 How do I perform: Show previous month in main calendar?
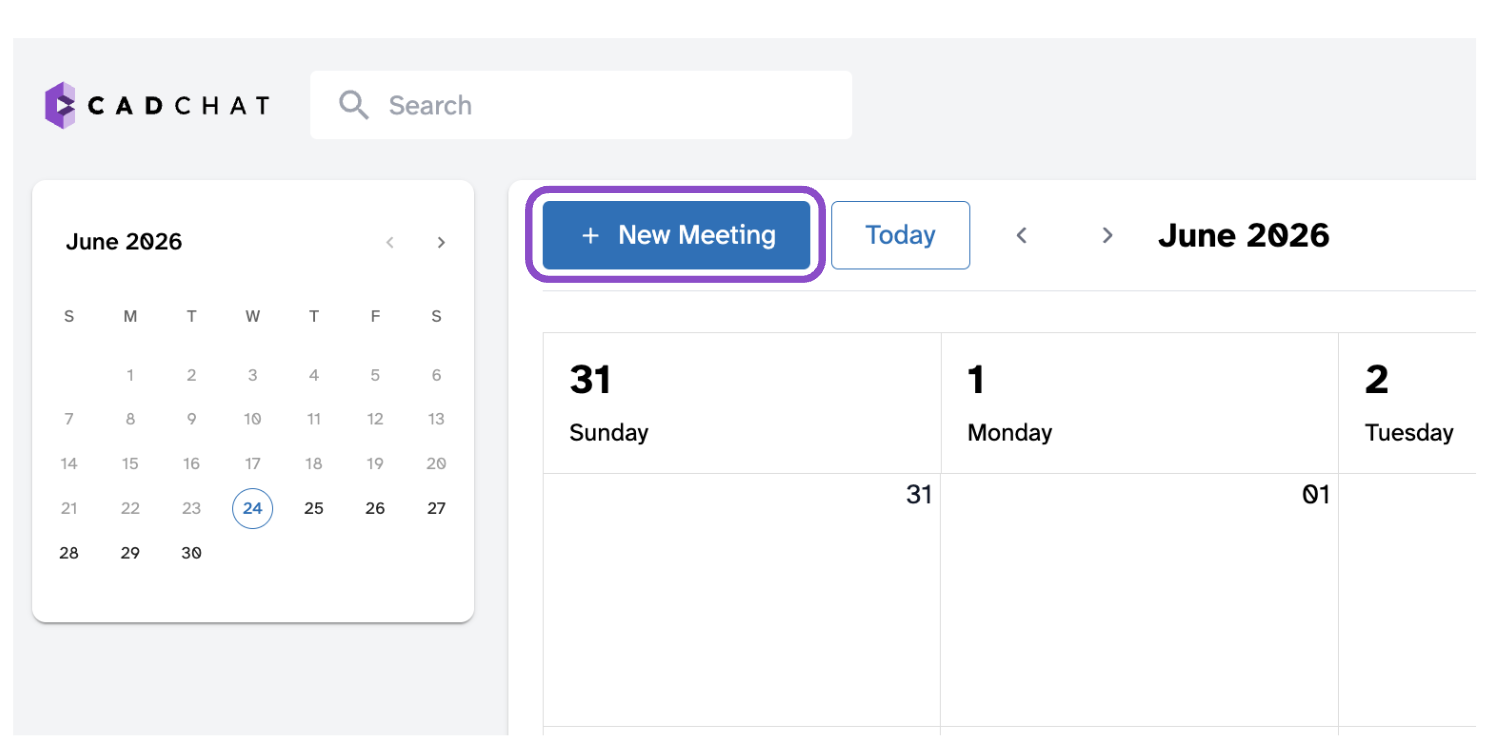click(x=1021, y=235)
